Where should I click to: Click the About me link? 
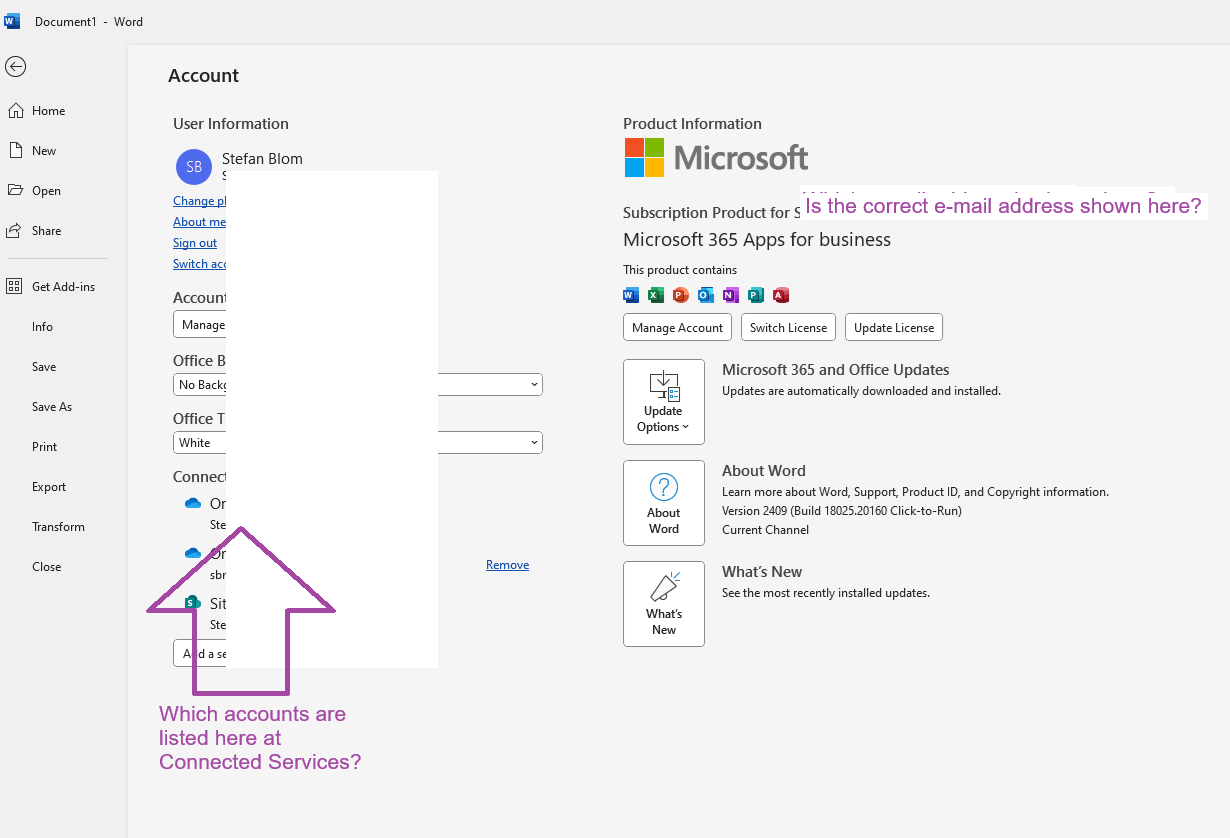[x=200, y=222]
